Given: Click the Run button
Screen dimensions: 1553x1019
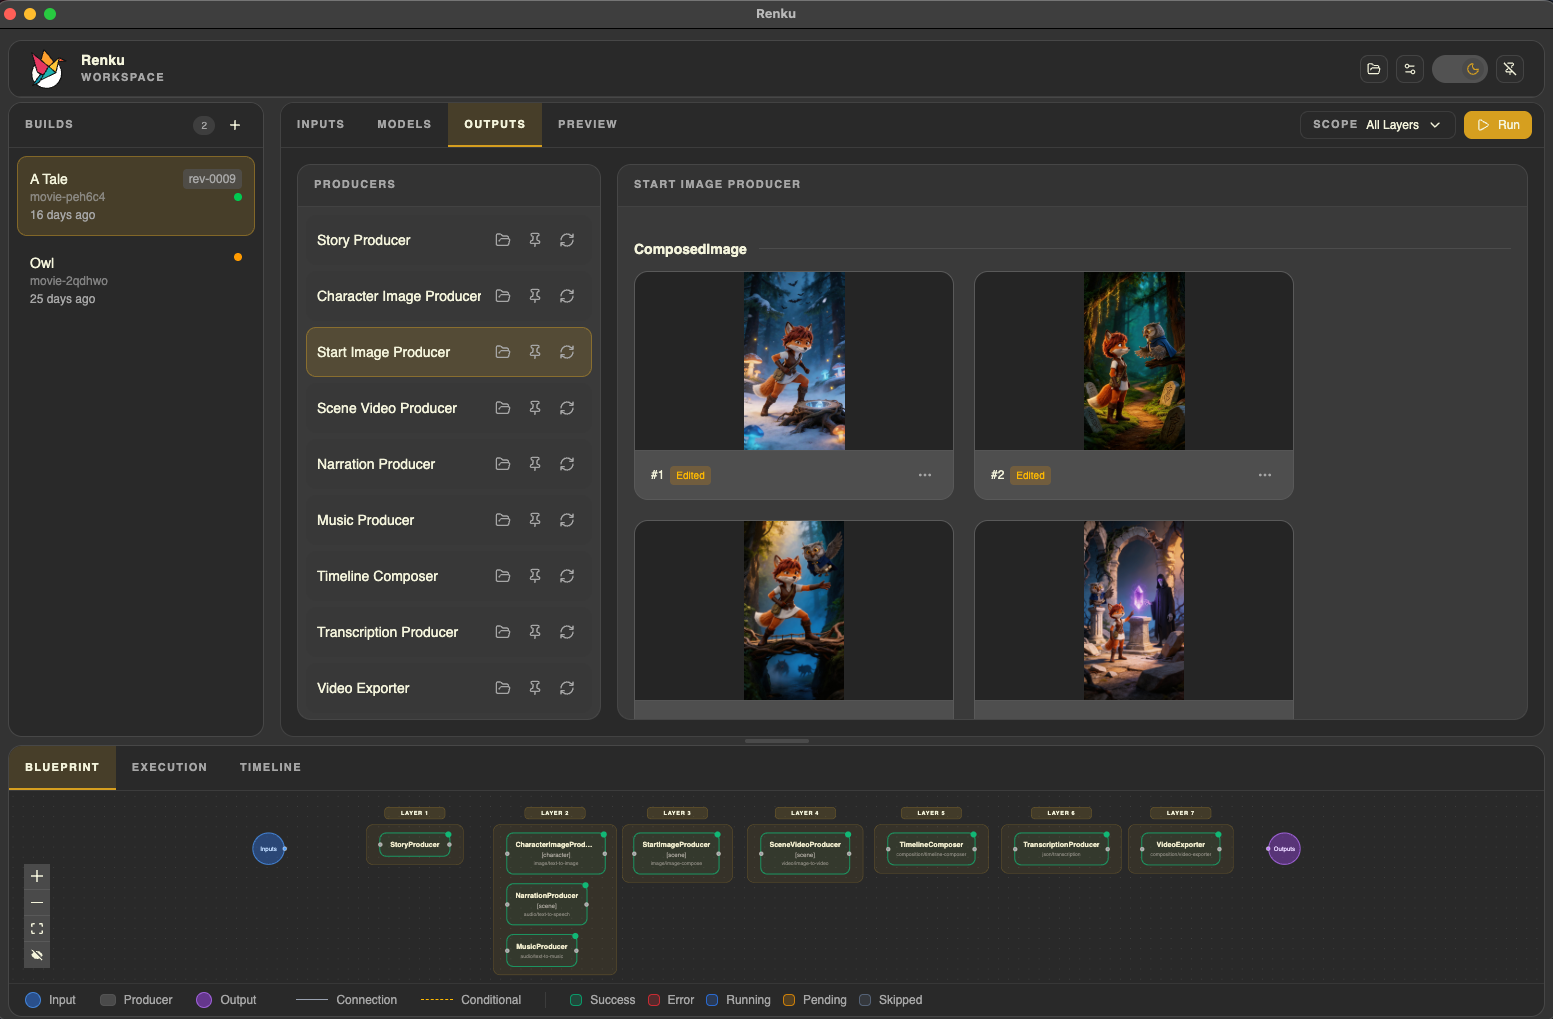Looking at the screenshot, I should [x=1498, y=125].
